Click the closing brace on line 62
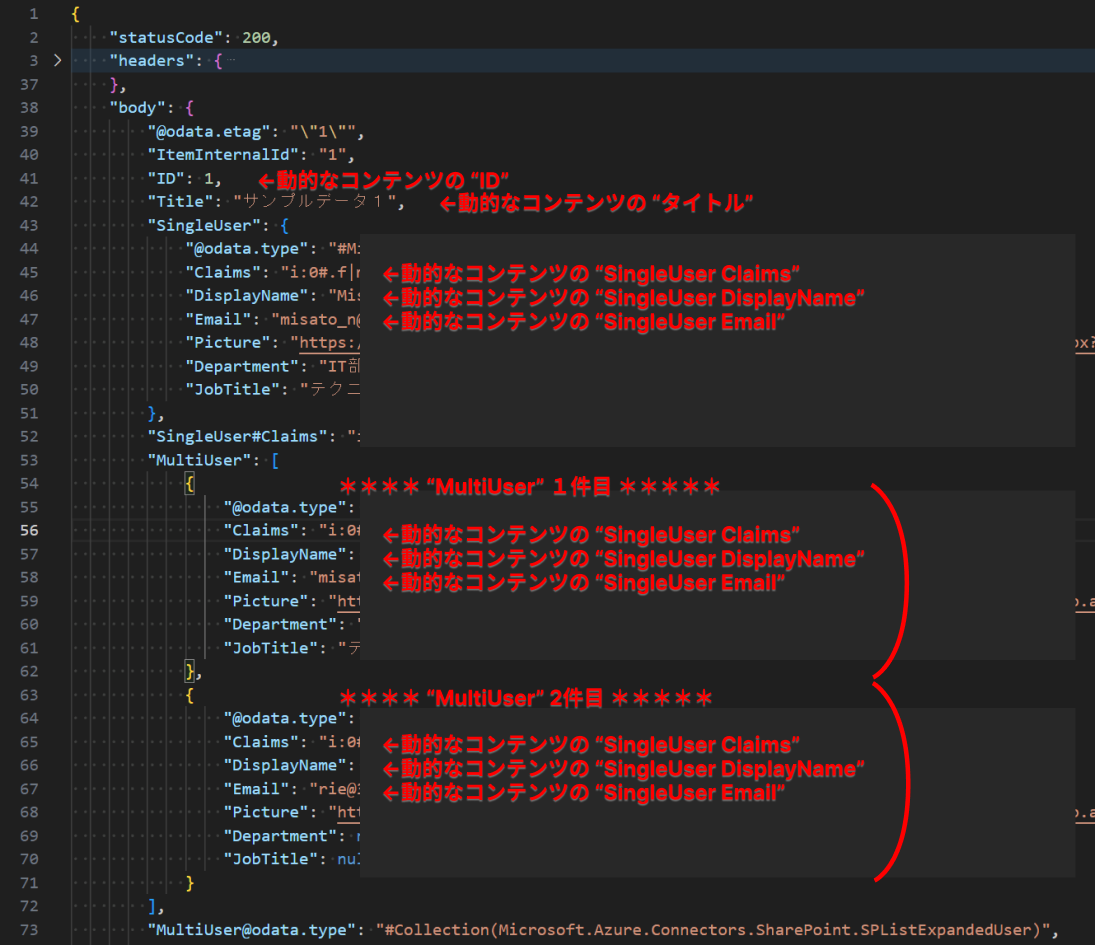 [189, 672]
